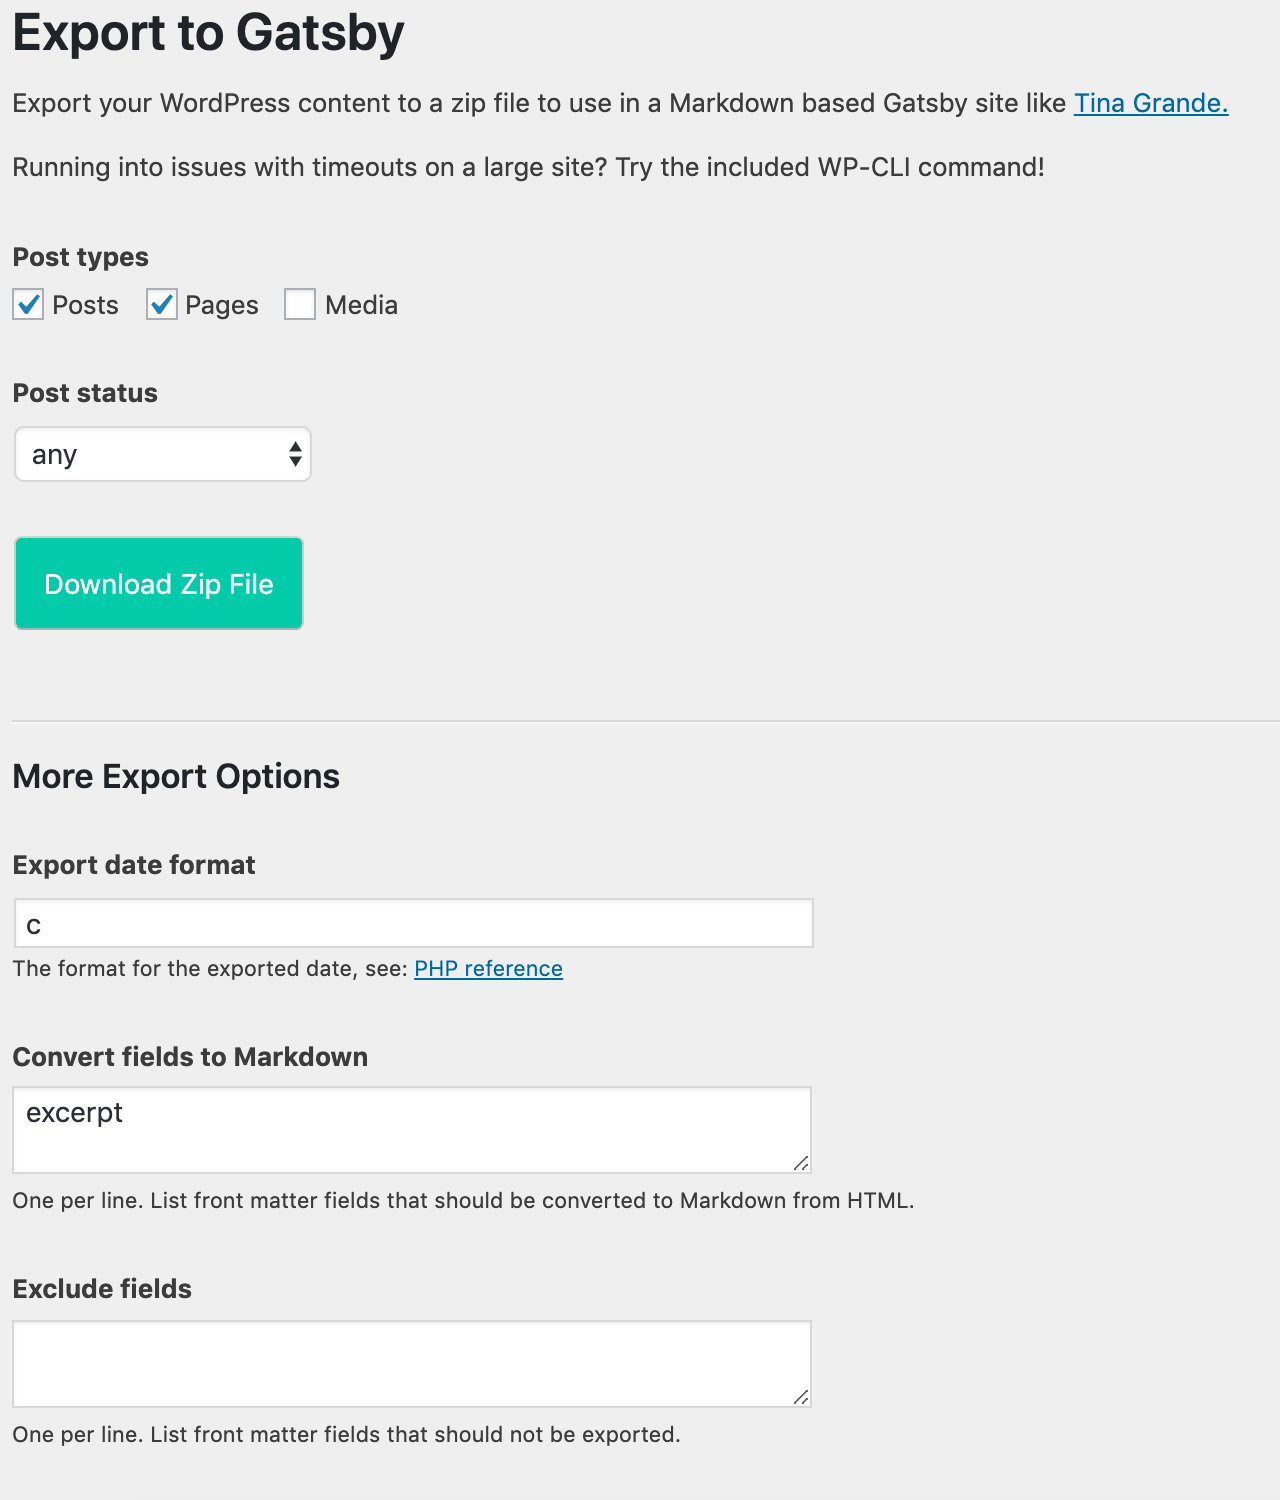Open the Post status dropdown
1280x1500 pixels.
coord(160,454)
